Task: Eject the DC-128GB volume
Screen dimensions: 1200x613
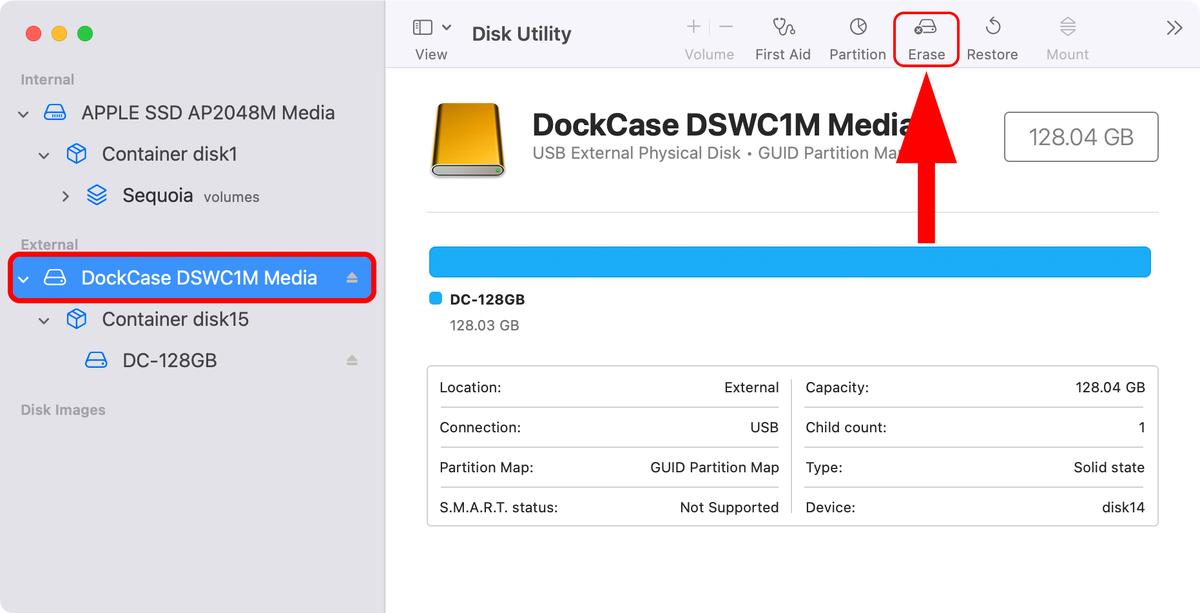Action: pyautogui.click(x=352, y=360)
